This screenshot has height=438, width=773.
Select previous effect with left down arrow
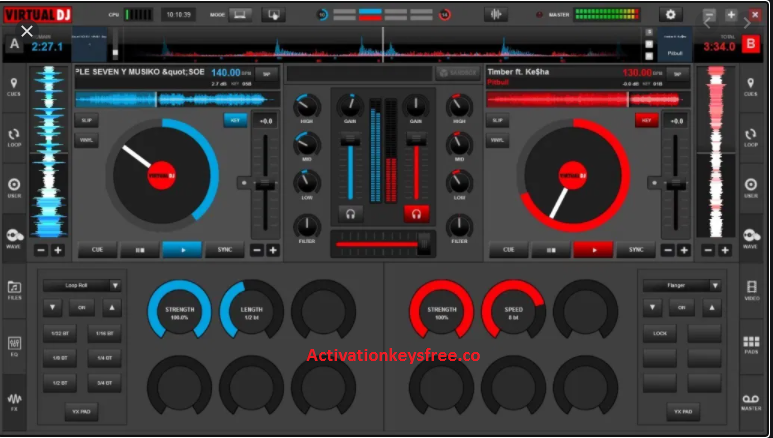point(53,307)
